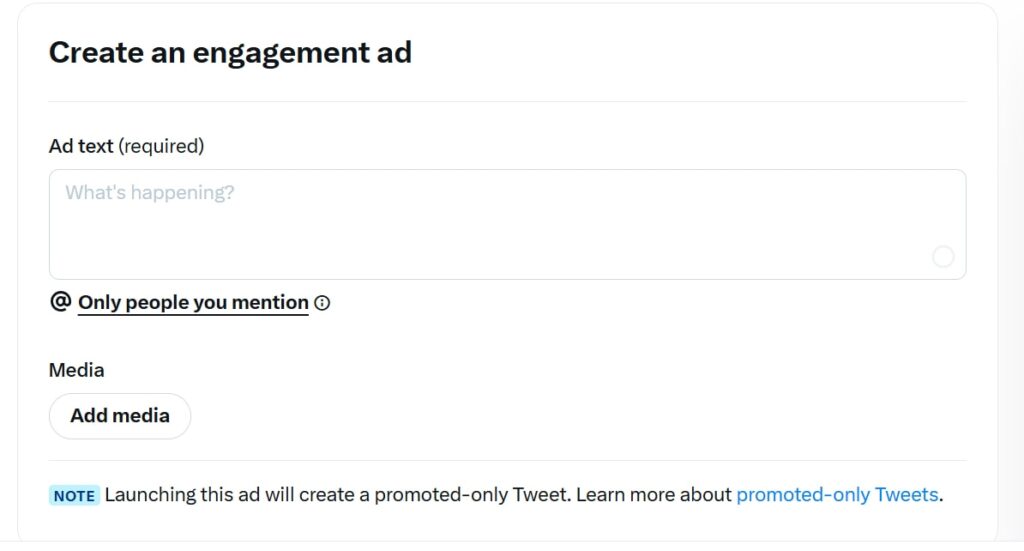Click the "(required)" indicator text
The width and height of the screenshot is (1024, 551).
(161, 146)
